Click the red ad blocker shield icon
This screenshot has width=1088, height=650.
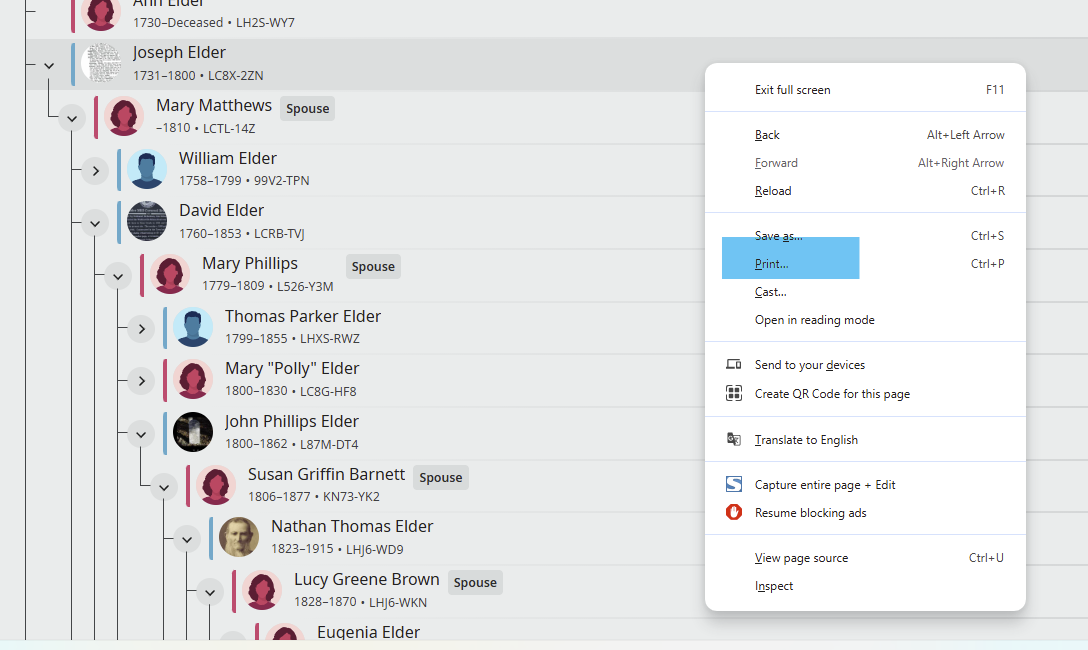pos(733,512)
